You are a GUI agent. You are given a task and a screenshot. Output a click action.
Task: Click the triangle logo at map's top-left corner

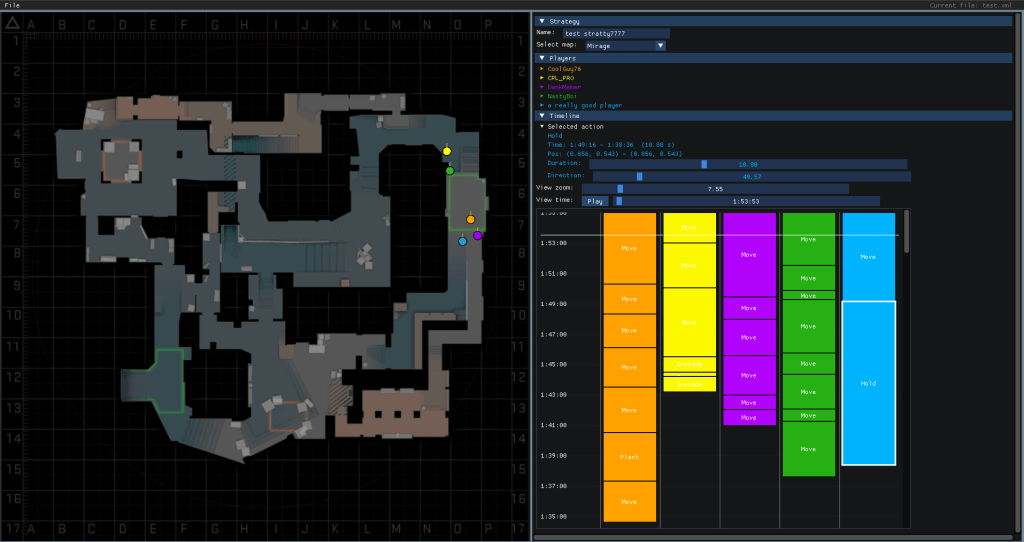point(13,22)
